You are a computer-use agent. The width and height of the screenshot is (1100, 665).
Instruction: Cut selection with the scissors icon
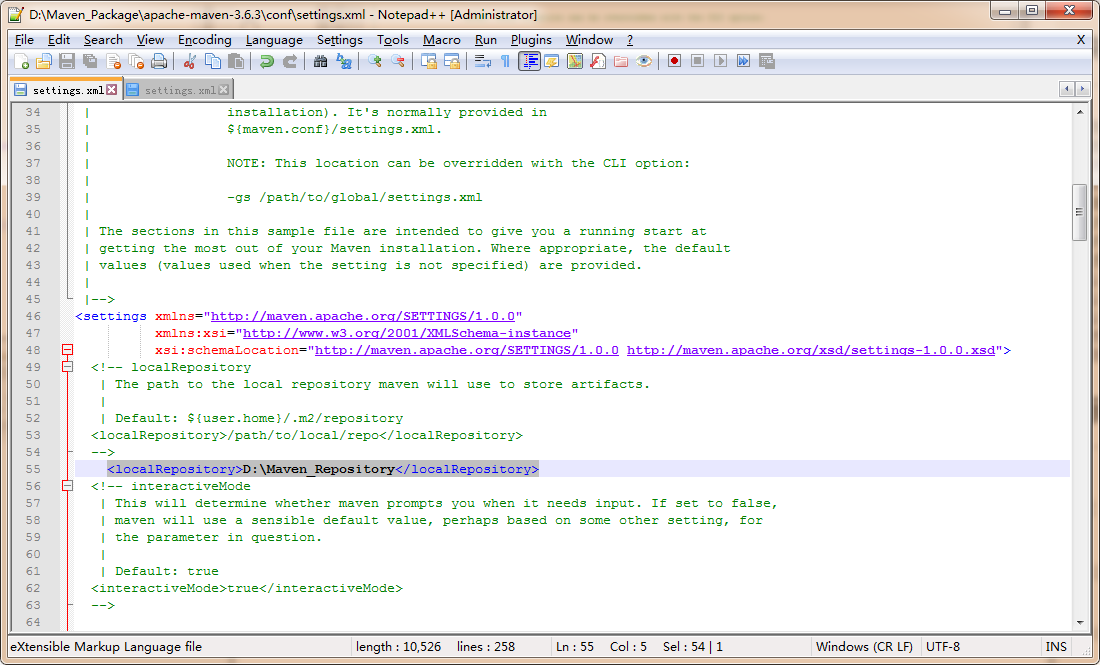pos(189,62)
